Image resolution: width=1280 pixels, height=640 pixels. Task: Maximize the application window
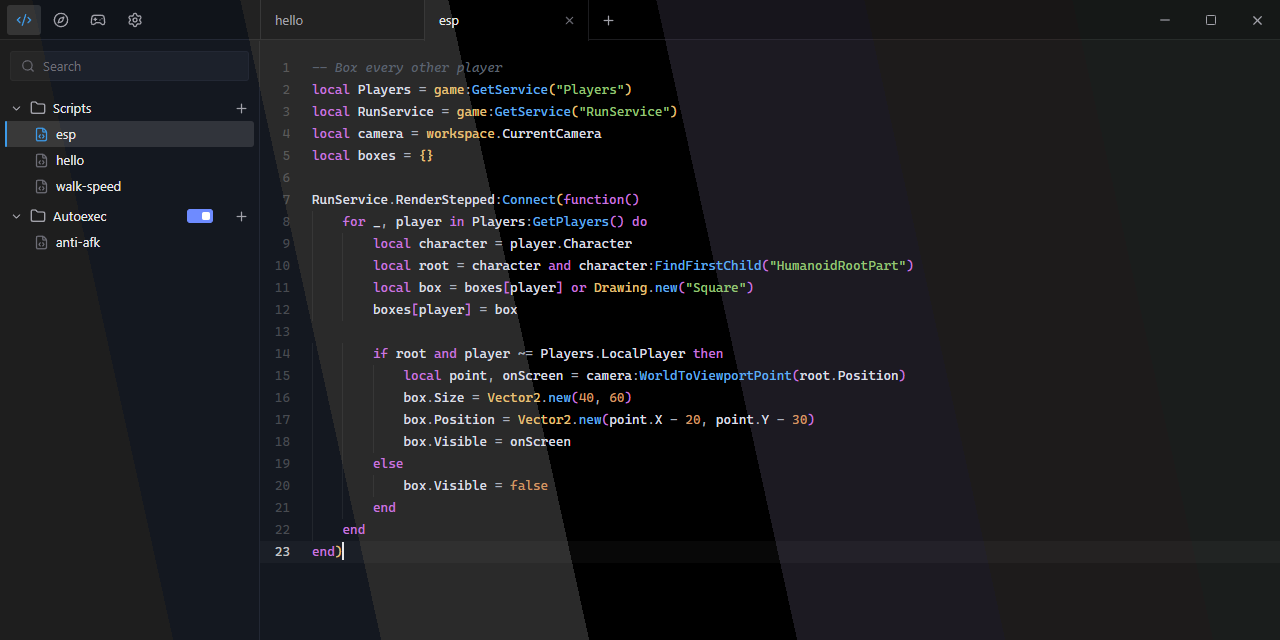(x=1211, y=20)
